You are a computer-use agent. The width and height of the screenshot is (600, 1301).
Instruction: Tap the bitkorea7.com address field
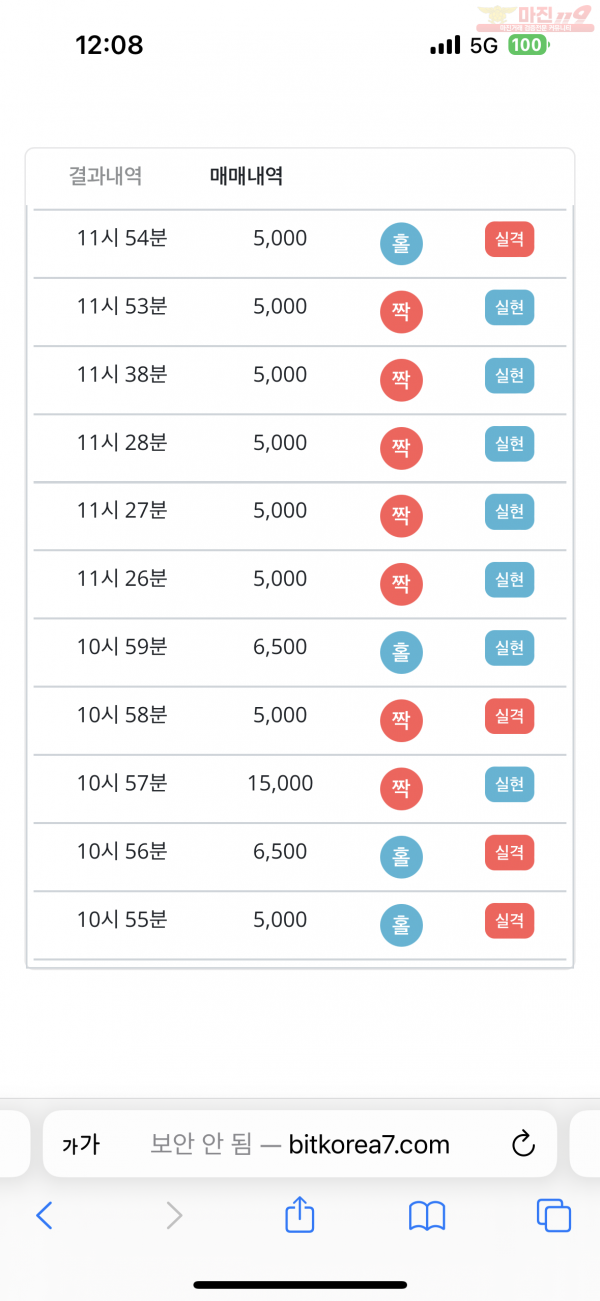pos(300,1144)
